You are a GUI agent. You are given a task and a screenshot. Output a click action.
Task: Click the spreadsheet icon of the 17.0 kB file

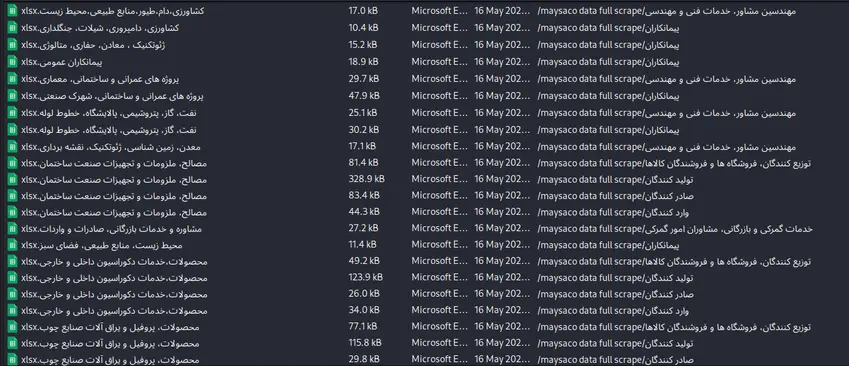point(13,11)
